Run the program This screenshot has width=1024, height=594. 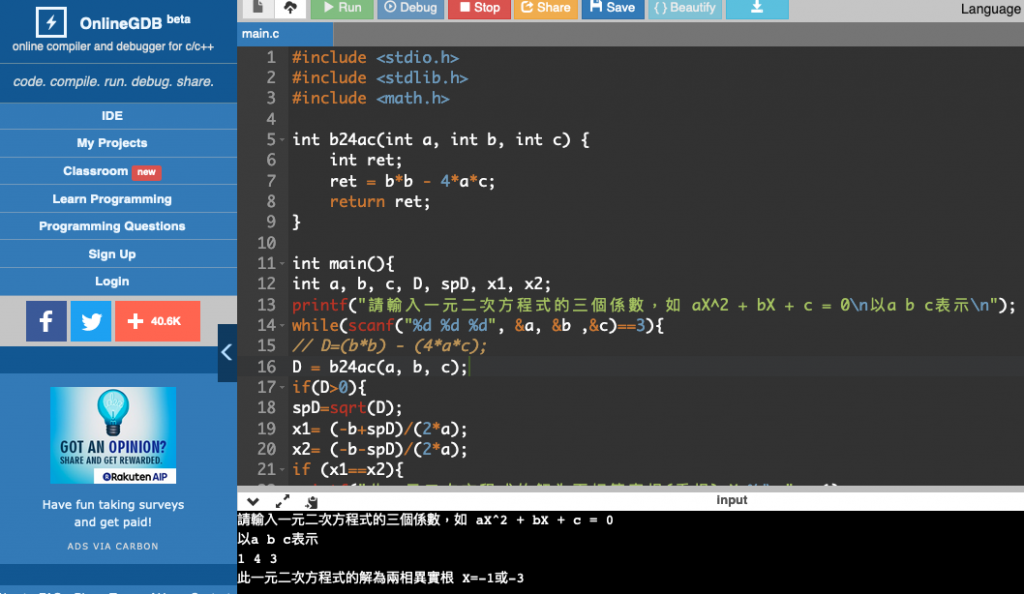342,8
